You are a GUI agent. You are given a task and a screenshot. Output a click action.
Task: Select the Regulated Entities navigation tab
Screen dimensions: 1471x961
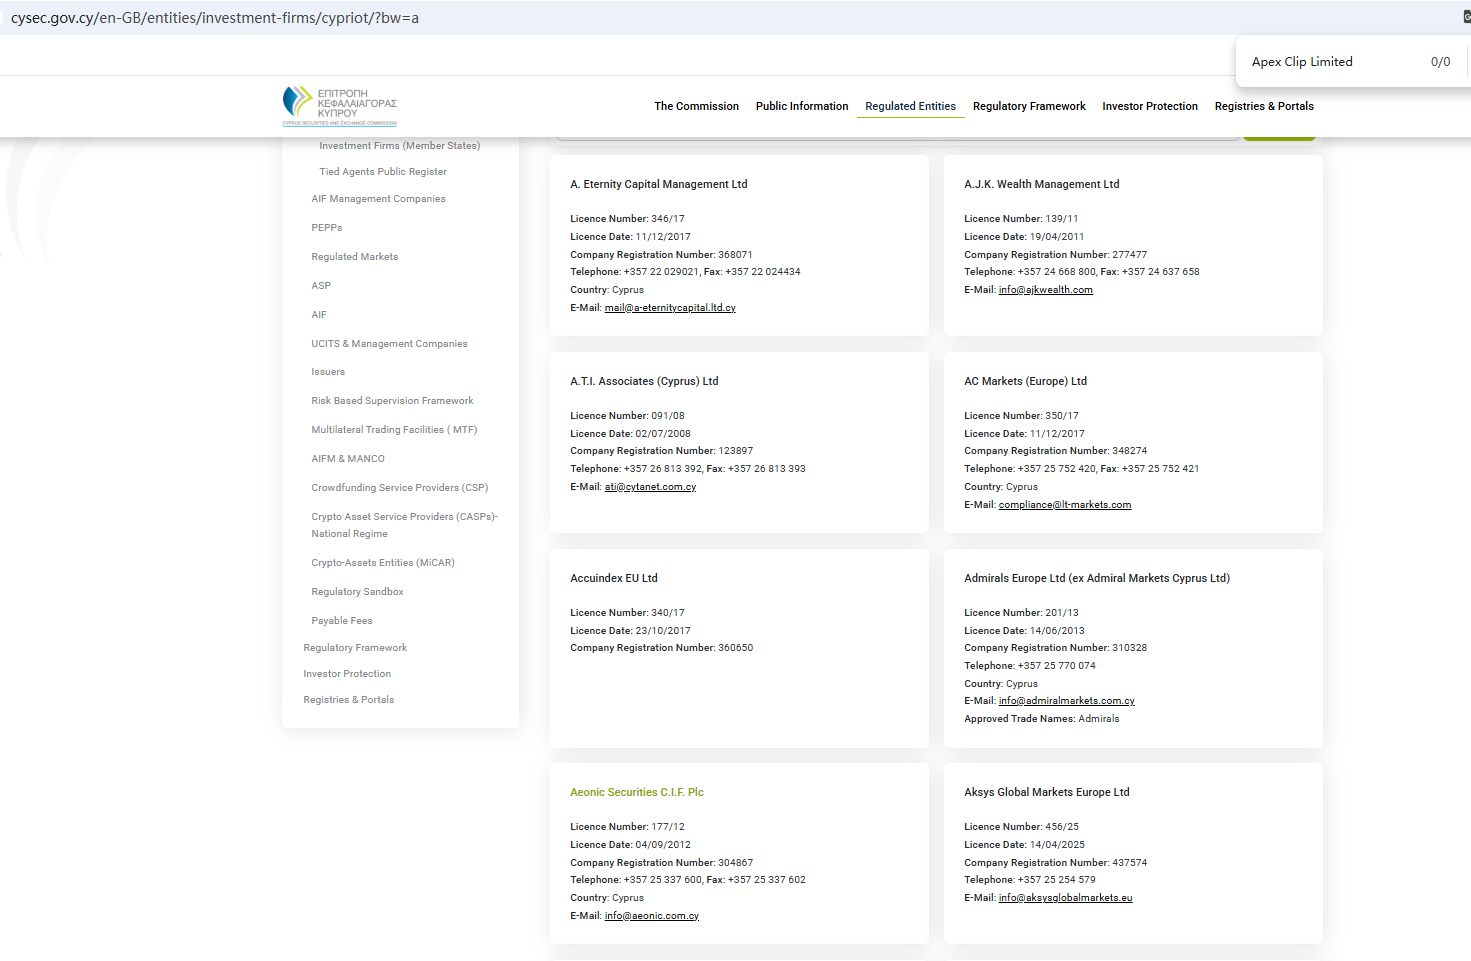coord(910,106)
